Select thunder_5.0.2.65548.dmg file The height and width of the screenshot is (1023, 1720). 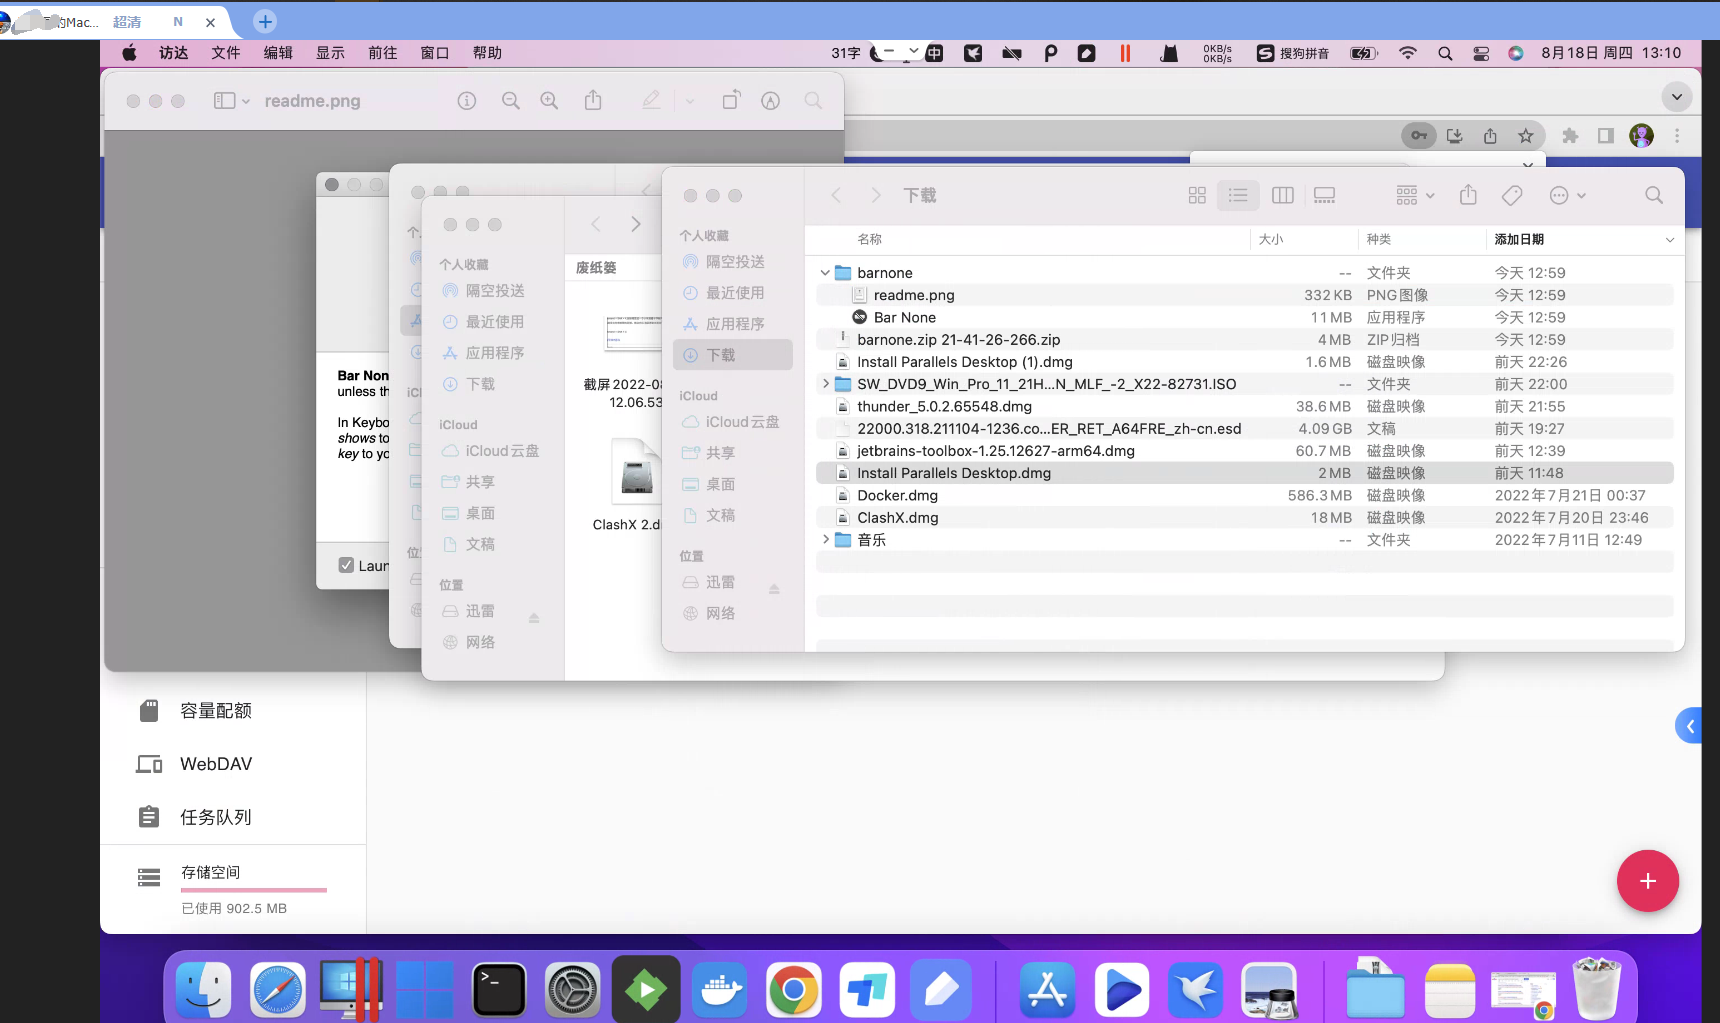(x=1245, y=406)
